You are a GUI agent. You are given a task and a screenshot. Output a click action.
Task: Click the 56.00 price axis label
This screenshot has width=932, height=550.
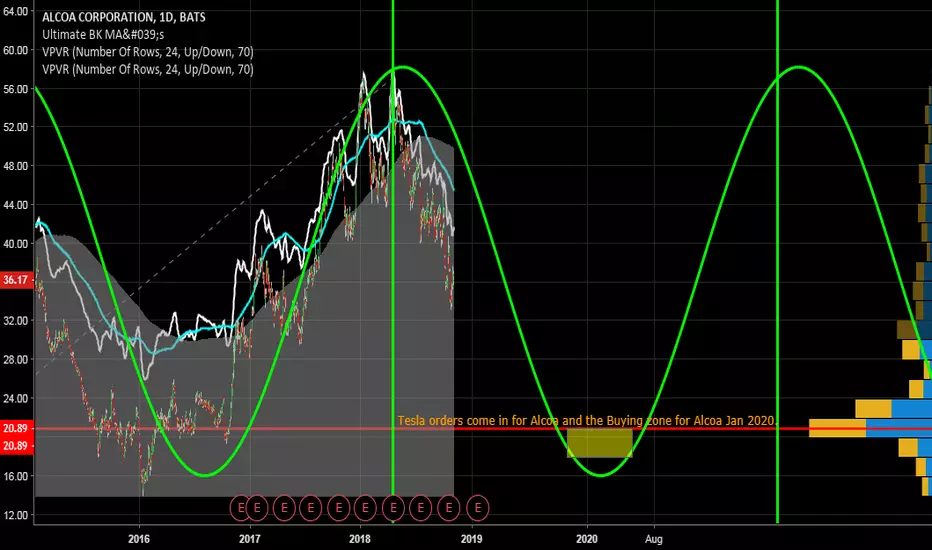tap(15, 89)
